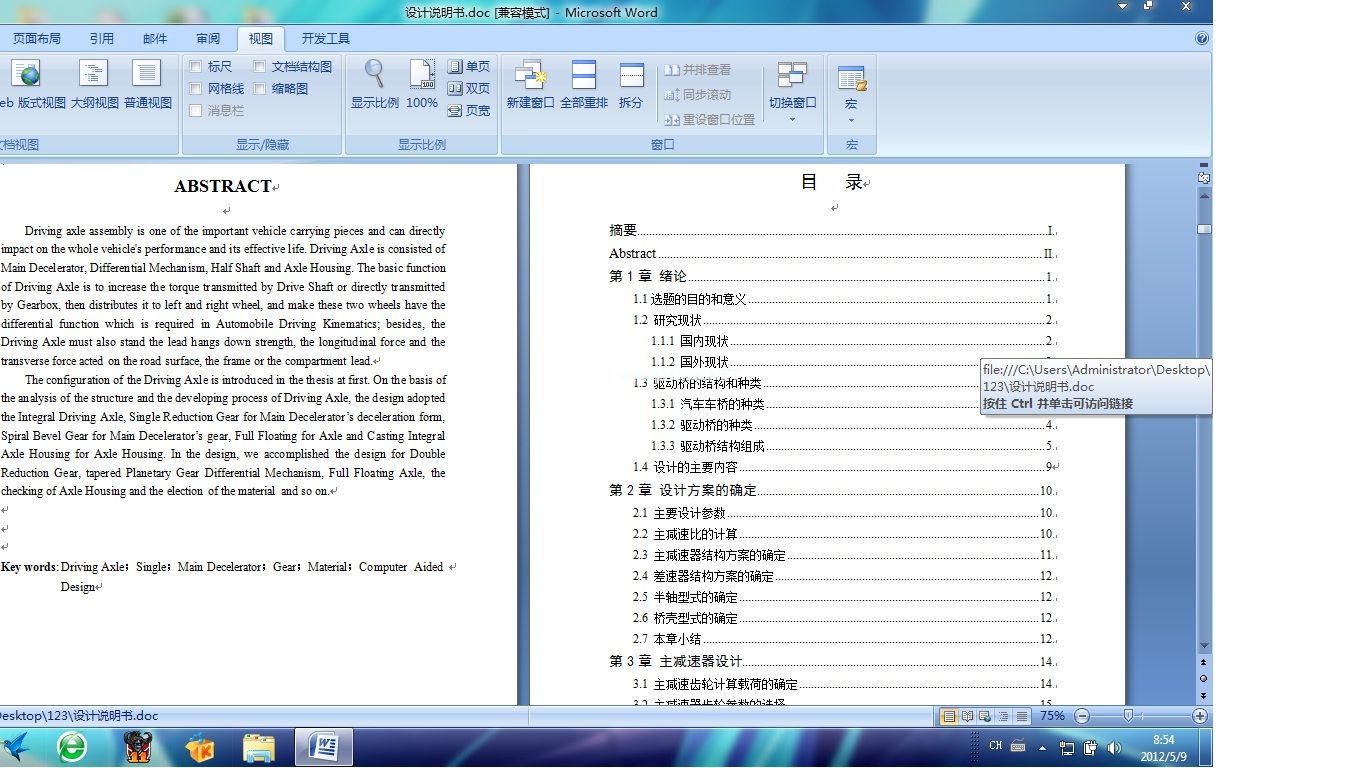
Task: Select Print Layout view in status bar
Action: (x=948, y=716)
